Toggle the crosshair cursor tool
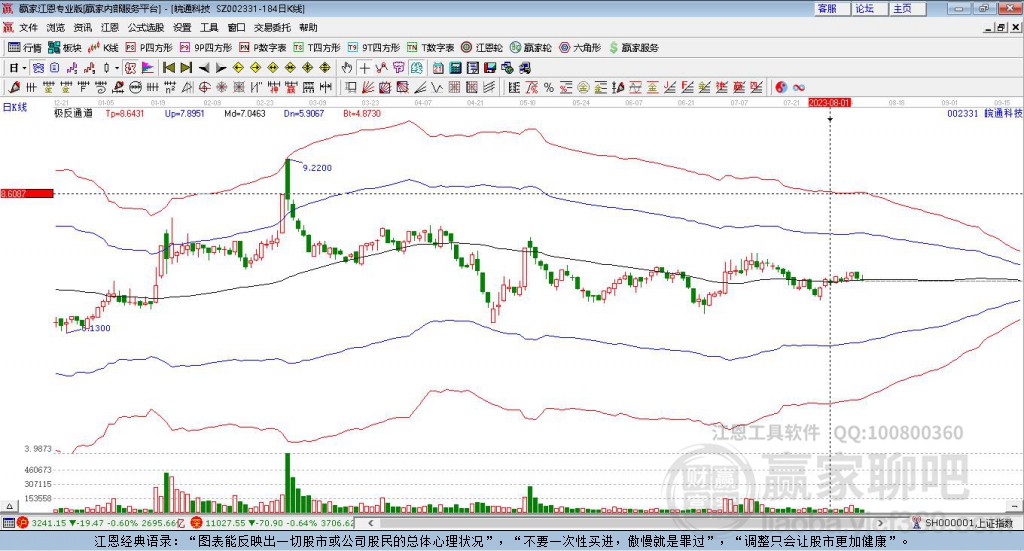This screenshot has width=1024, height=551. coord(364,68)
